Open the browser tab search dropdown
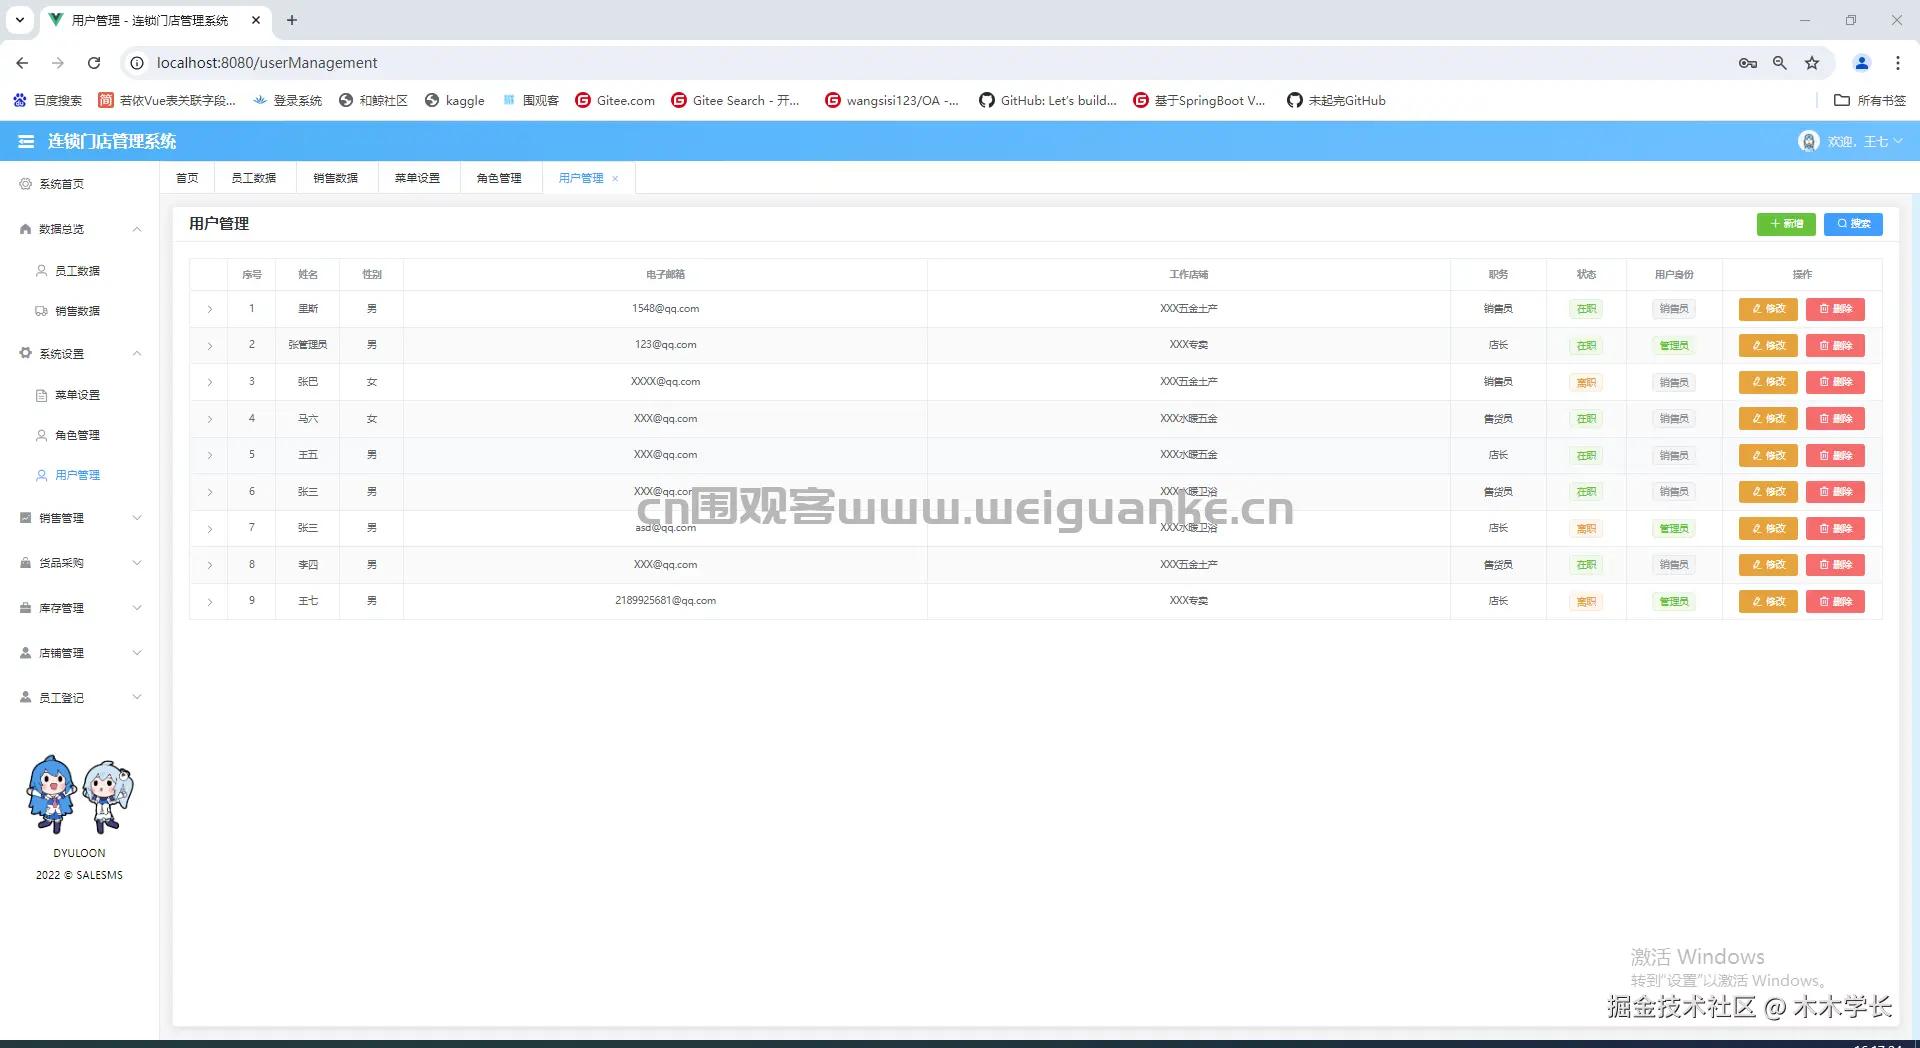 click(20, 20)
